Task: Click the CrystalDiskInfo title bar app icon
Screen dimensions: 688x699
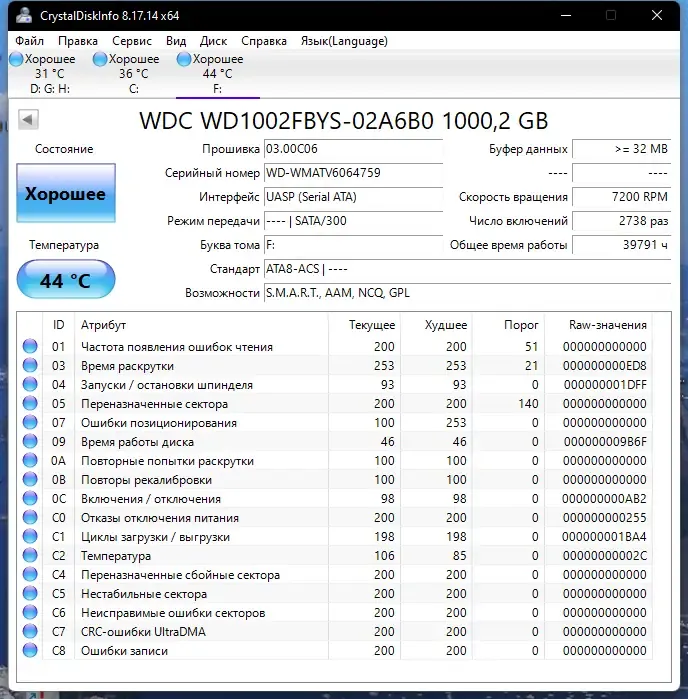Action: [24, 16]
